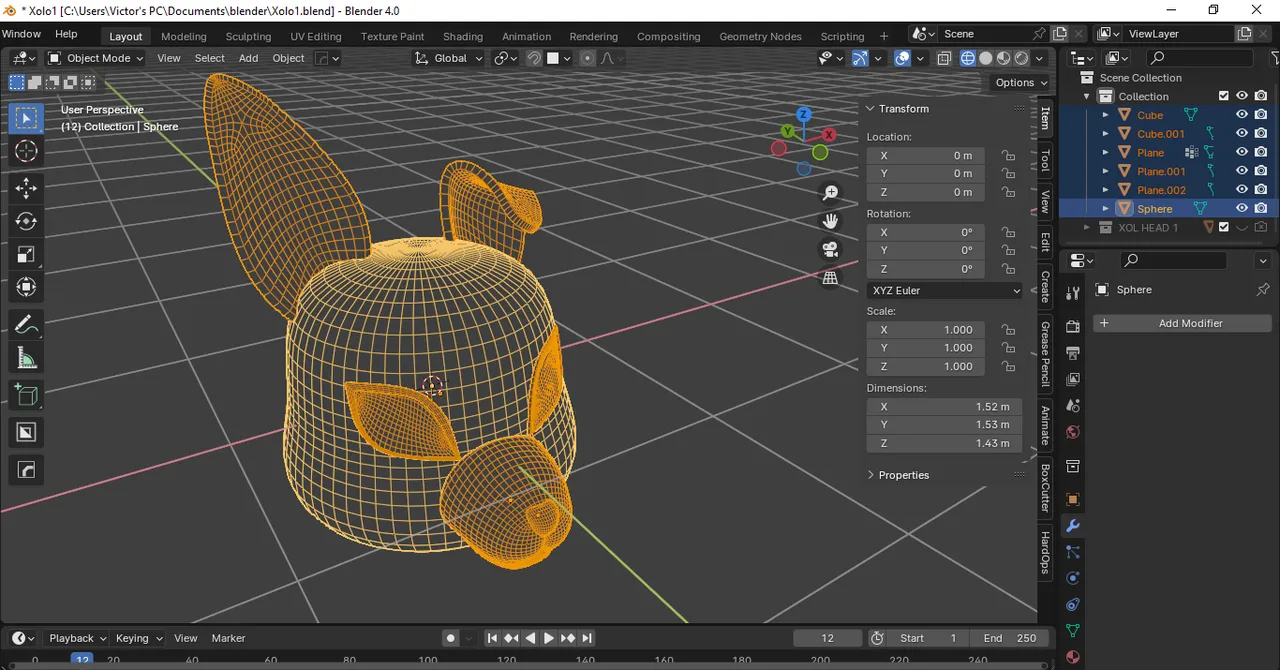Screen dimensions: 1280x670
Task: Toggle viewport overlays
Action: click(x=902, y=58)
